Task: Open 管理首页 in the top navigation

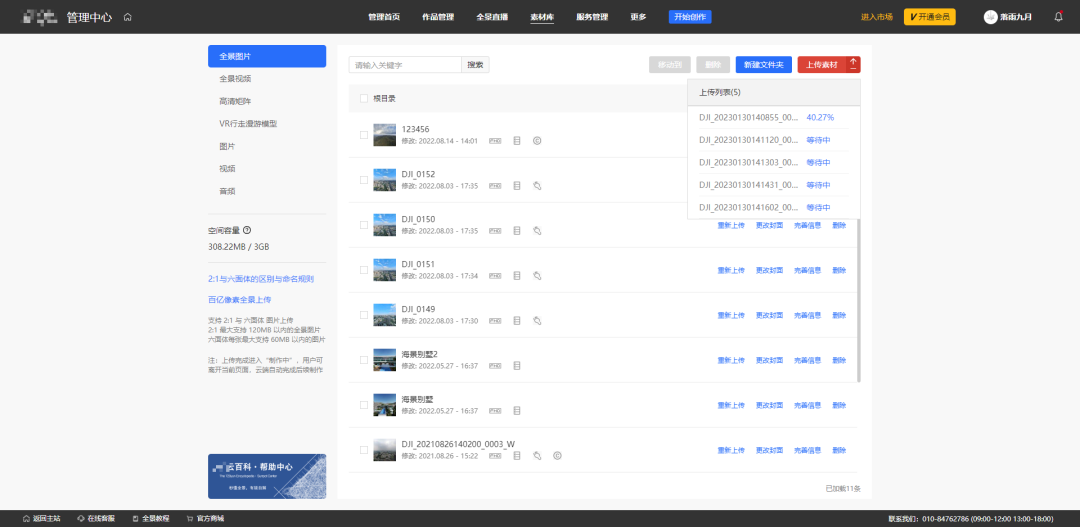Action: point(384,17)
